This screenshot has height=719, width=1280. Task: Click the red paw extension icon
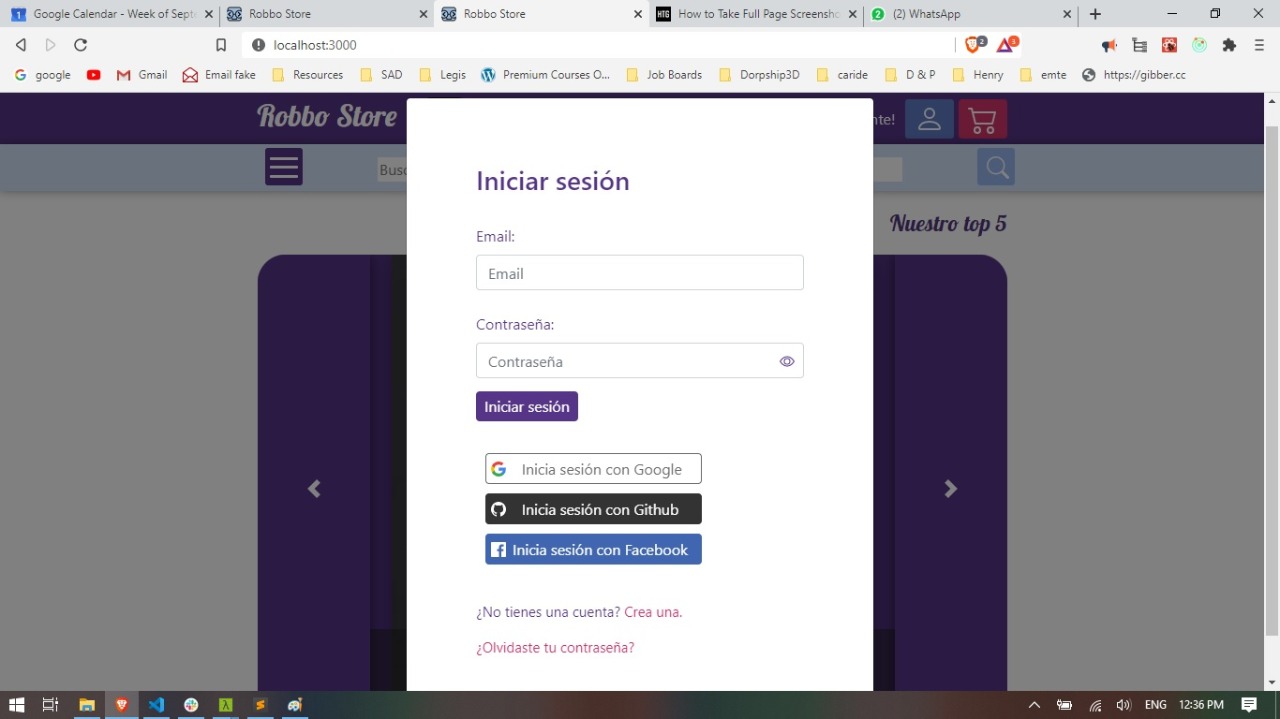coord(1169,45)
